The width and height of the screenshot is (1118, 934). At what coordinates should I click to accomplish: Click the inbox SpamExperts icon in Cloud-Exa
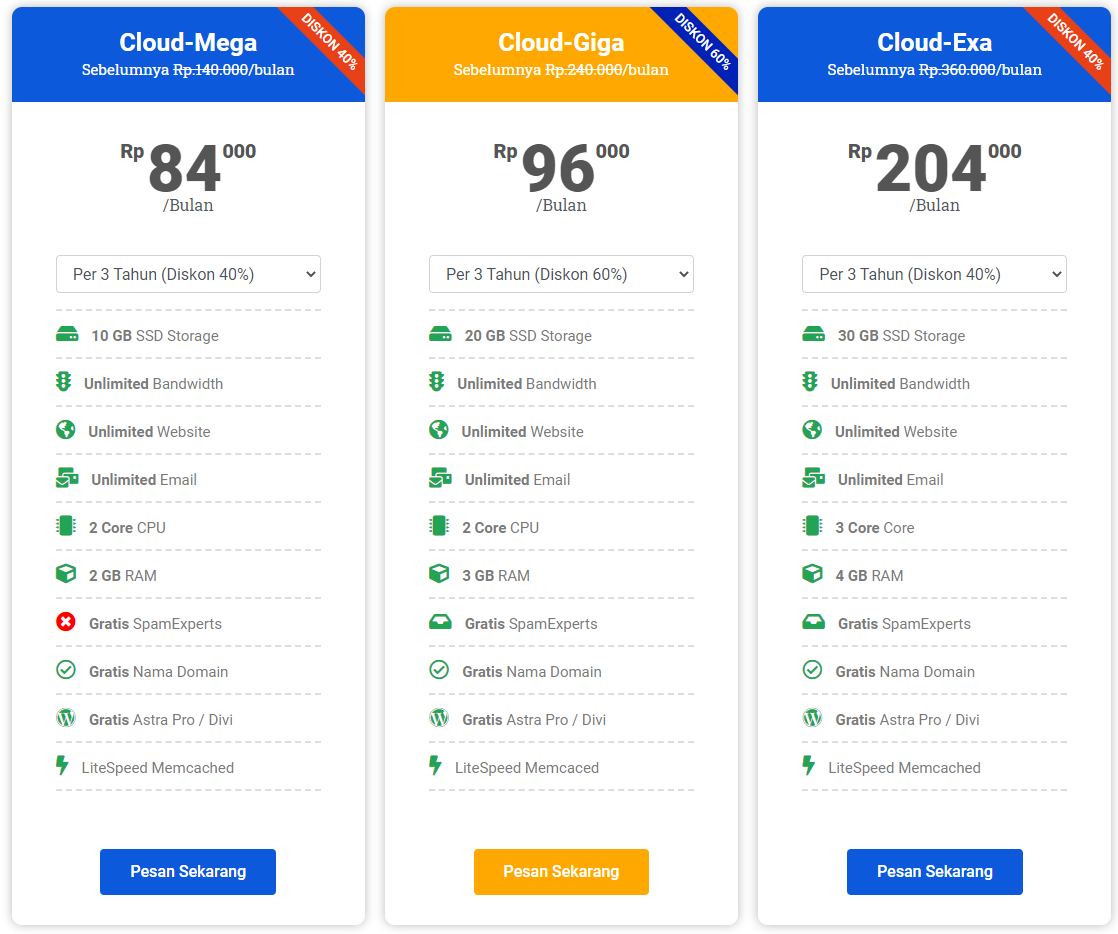coord(813,622)
